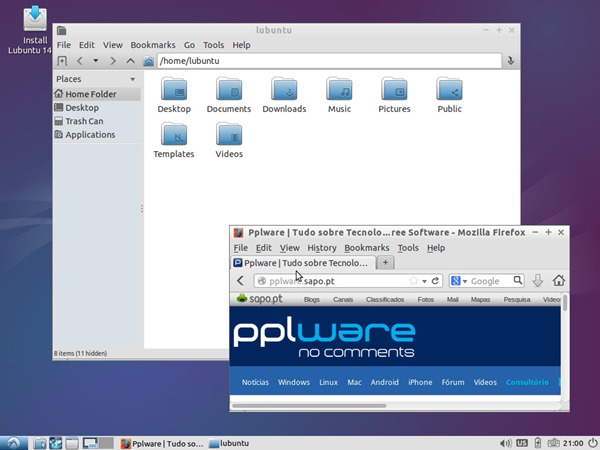Click the Fórum navigation link

point(453,382)
